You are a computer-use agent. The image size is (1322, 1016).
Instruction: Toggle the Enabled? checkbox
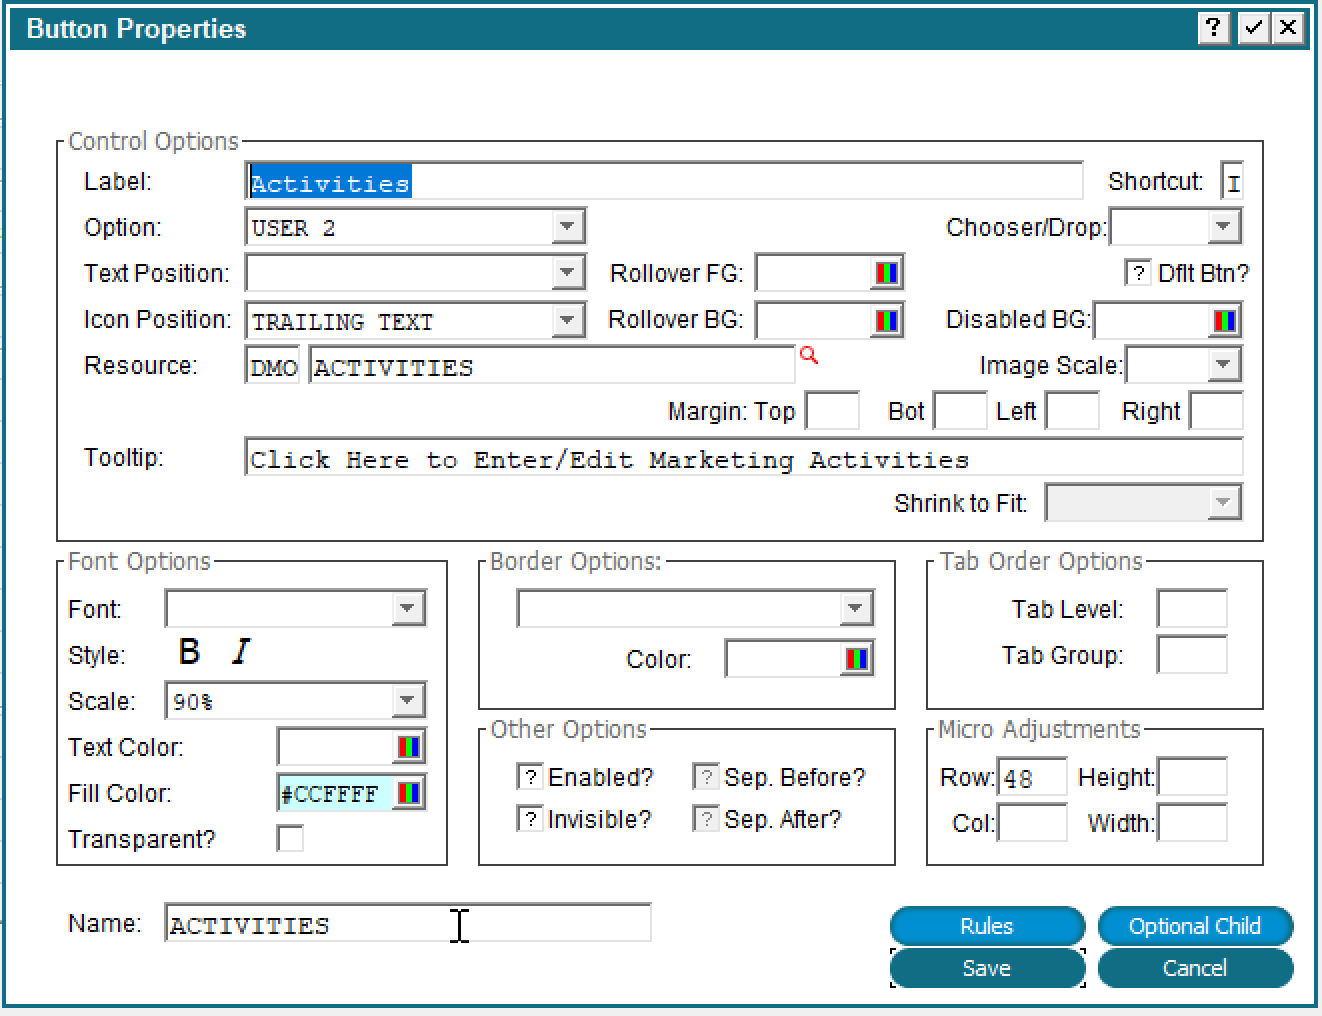pyautogui.click(x=530, y=777)
